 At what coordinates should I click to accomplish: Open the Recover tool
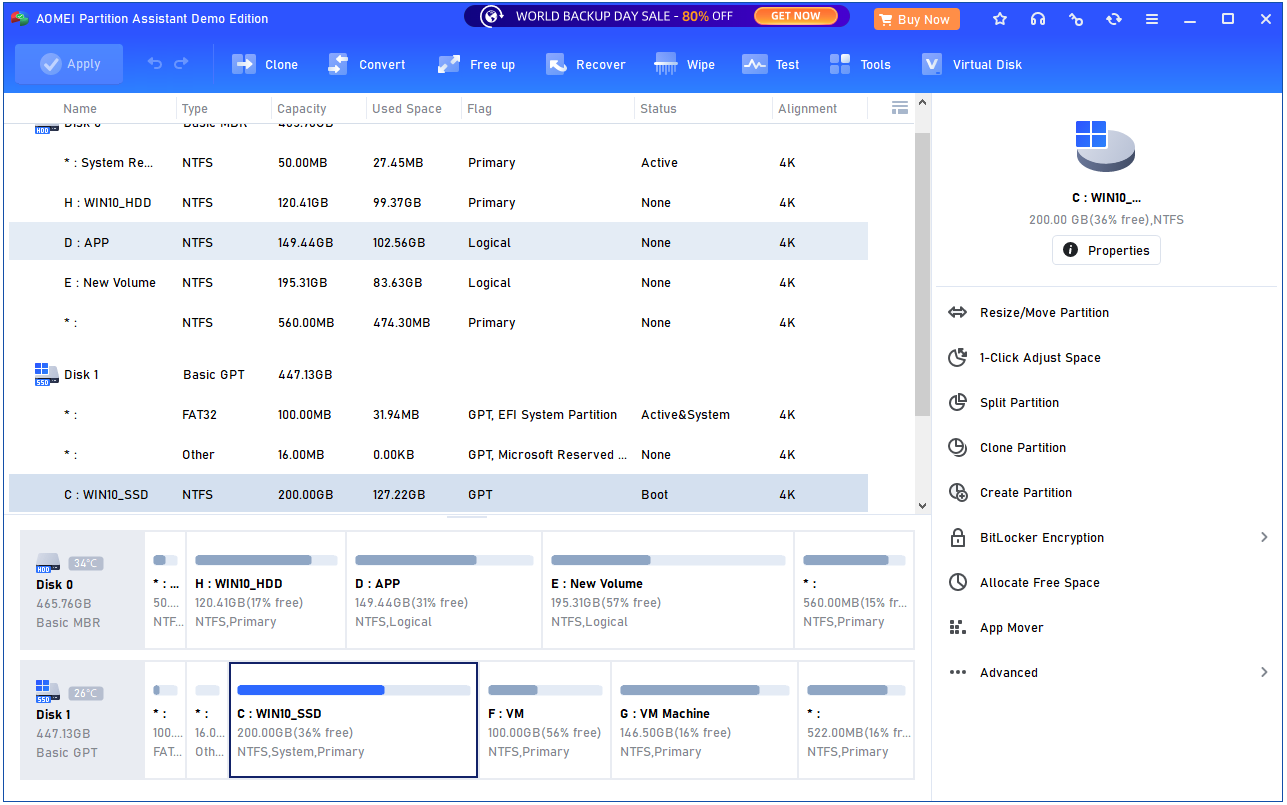point(585,64)
